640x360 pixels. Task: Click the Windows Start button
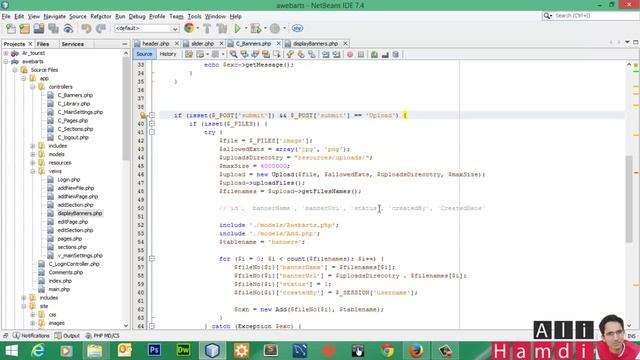click(11, 351)
